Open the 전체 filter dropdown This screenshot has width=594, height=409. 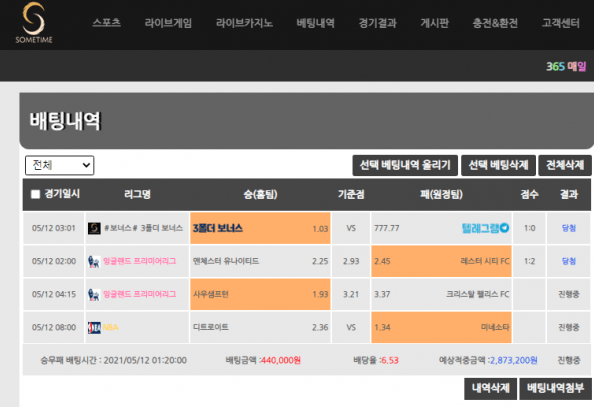point(59,165)
